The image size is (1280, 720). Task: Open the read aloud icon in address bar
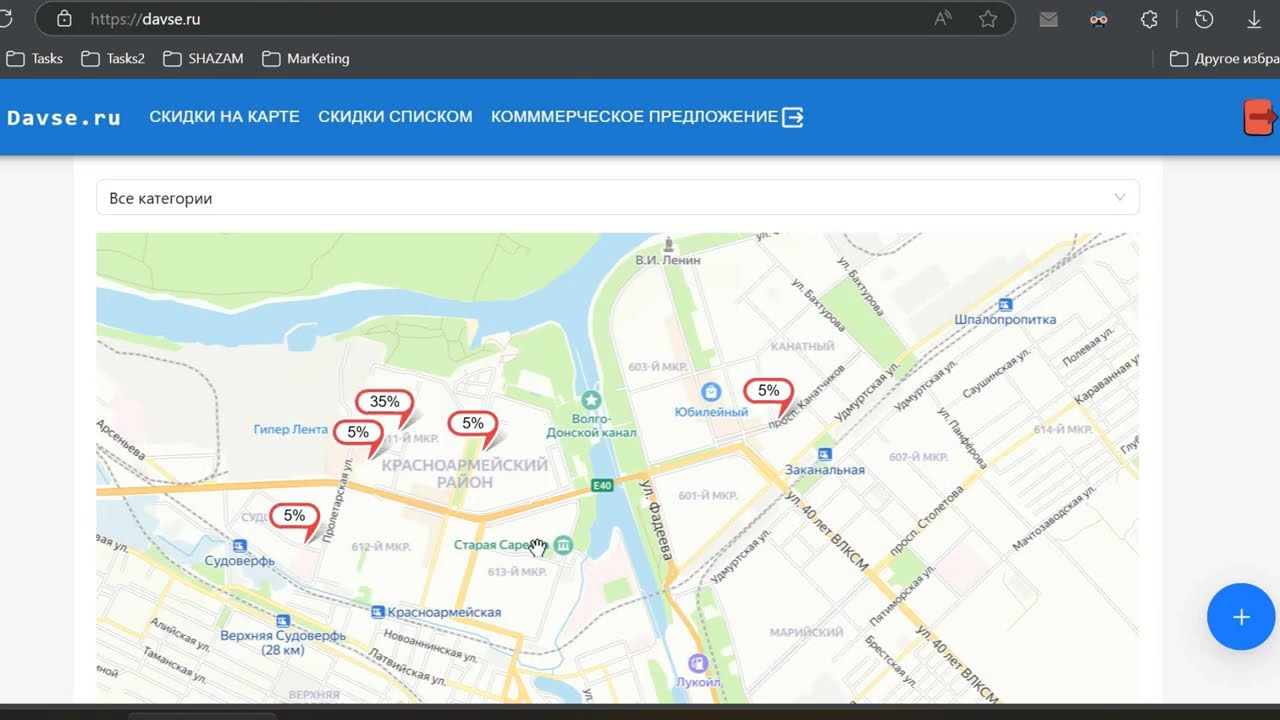point(942,19)
